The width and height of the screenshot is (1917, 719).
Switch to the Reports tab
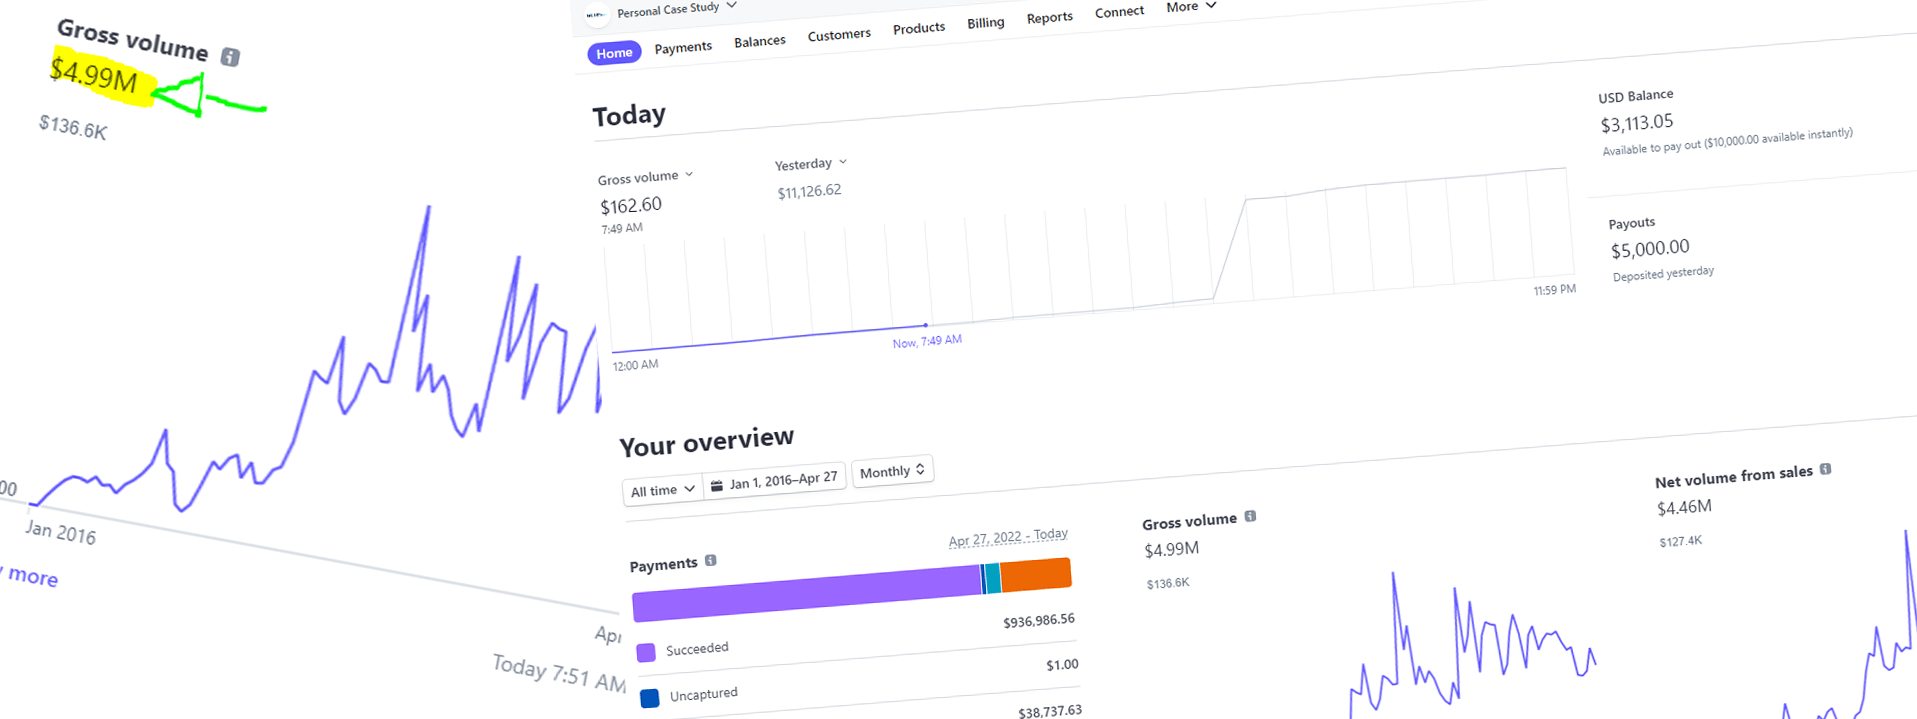[1049, 18]
